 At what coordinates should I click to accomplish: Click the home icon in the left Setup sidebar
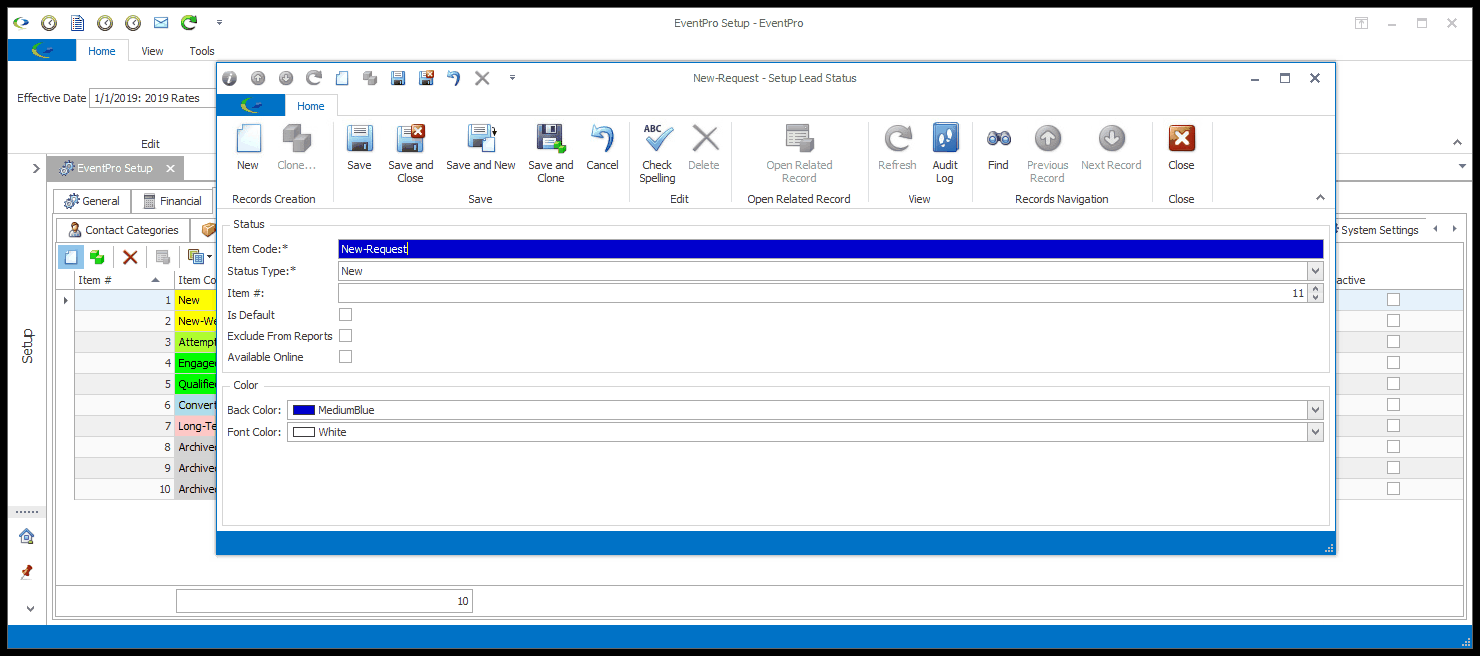tap(27, 536)
